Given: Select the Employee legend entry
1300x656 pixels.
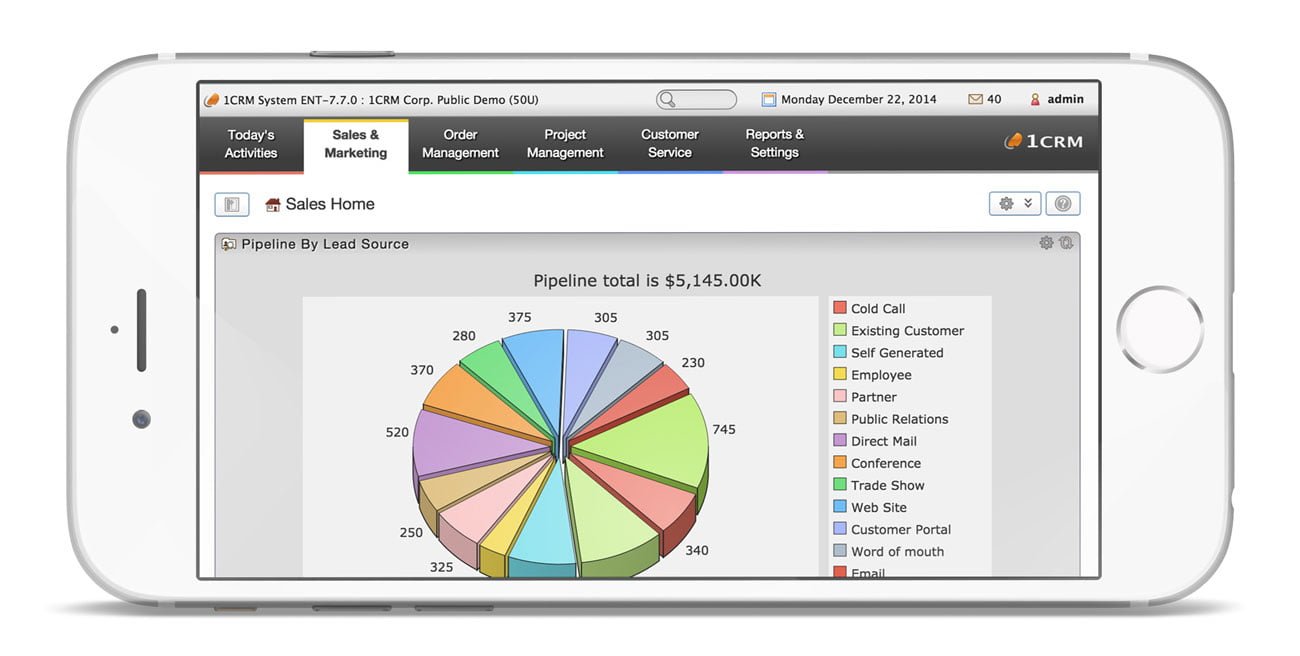Looking at the screenshot, I should 873,375.
